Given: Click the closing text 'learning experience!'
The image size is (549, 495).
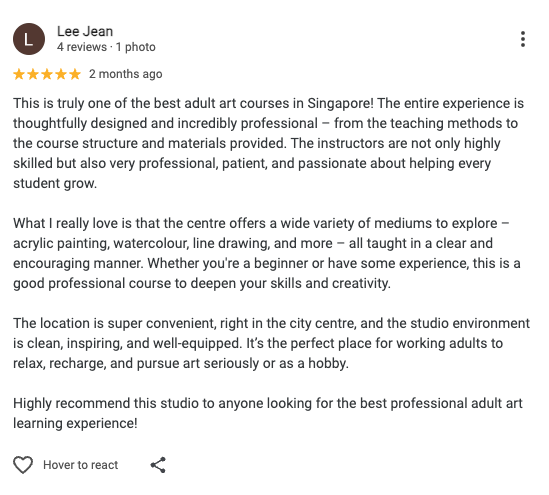Looking at the screenshot, I should click(75, 424).
